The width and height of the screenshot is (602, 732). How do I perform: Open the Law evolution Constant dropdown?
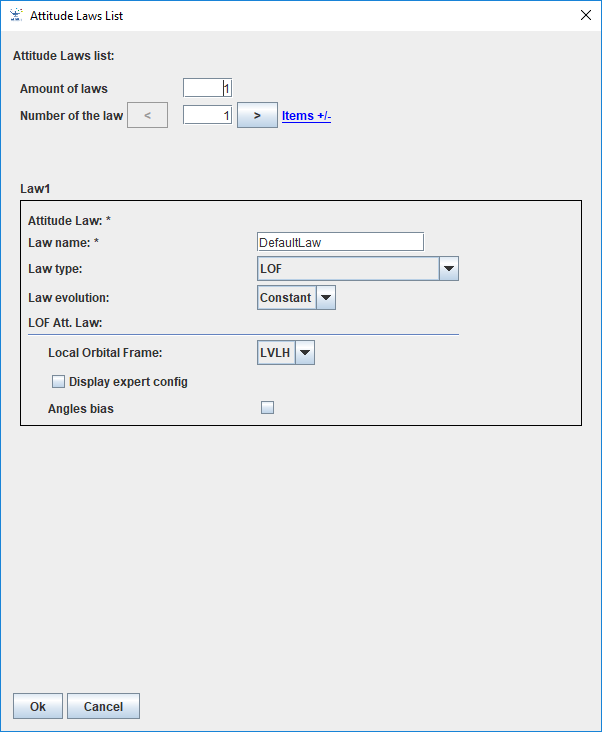coord(326,298)
